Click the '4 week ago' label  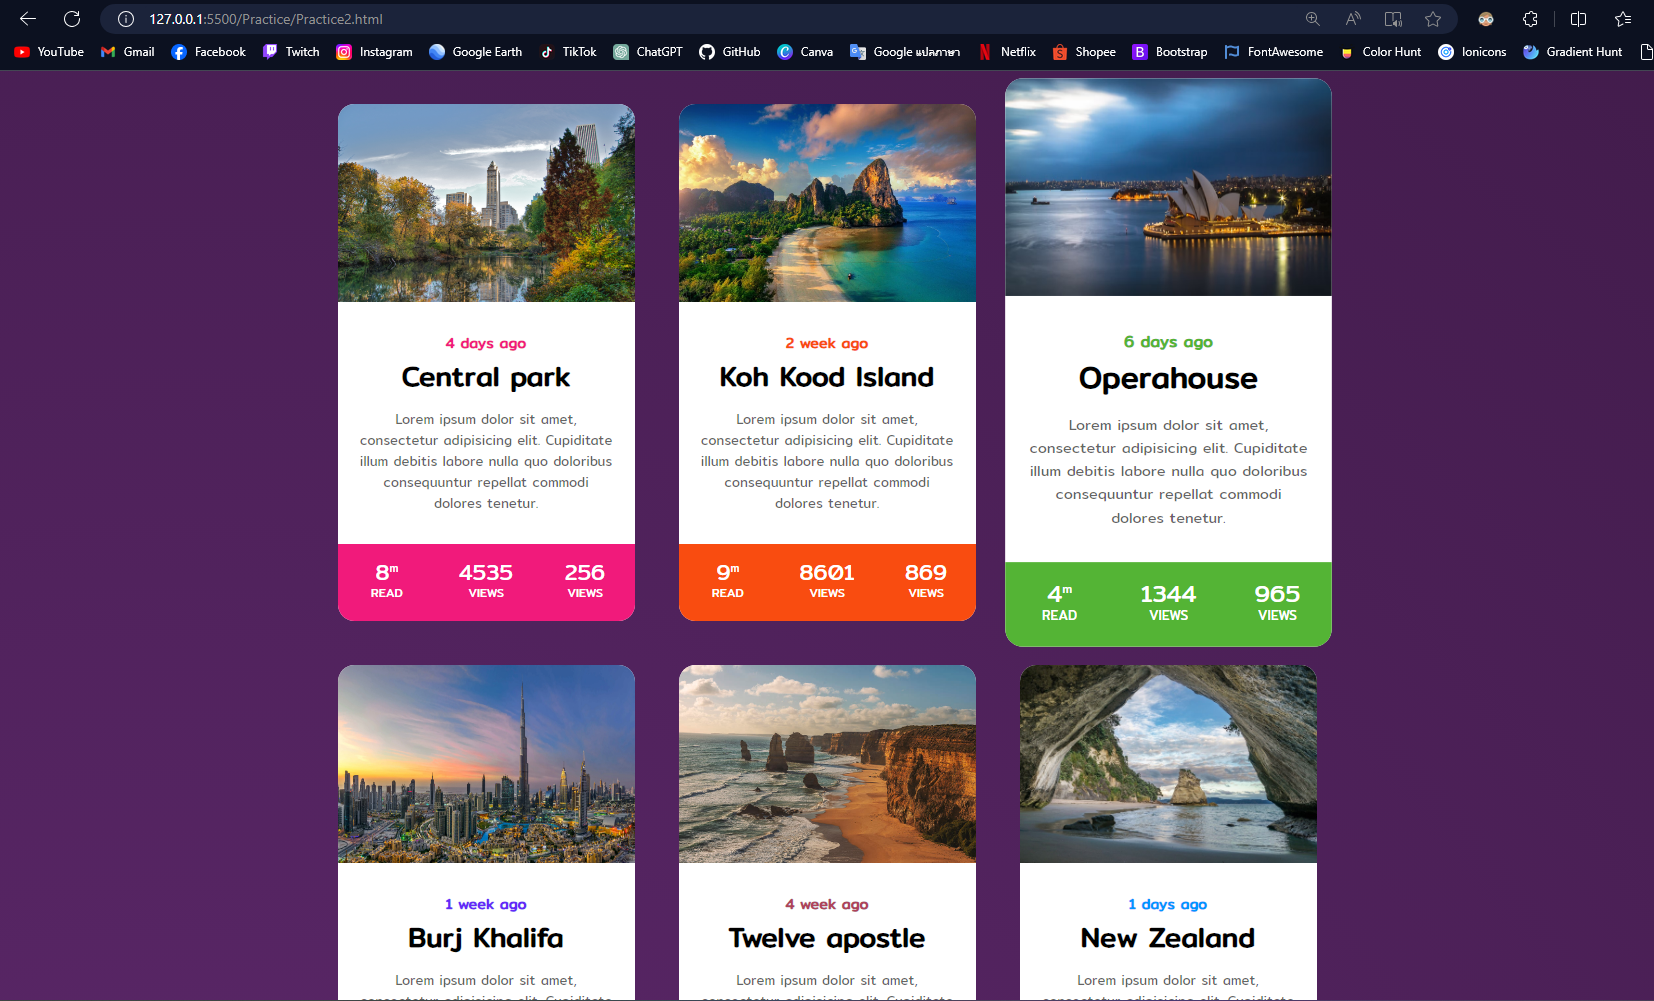point(827,904)
